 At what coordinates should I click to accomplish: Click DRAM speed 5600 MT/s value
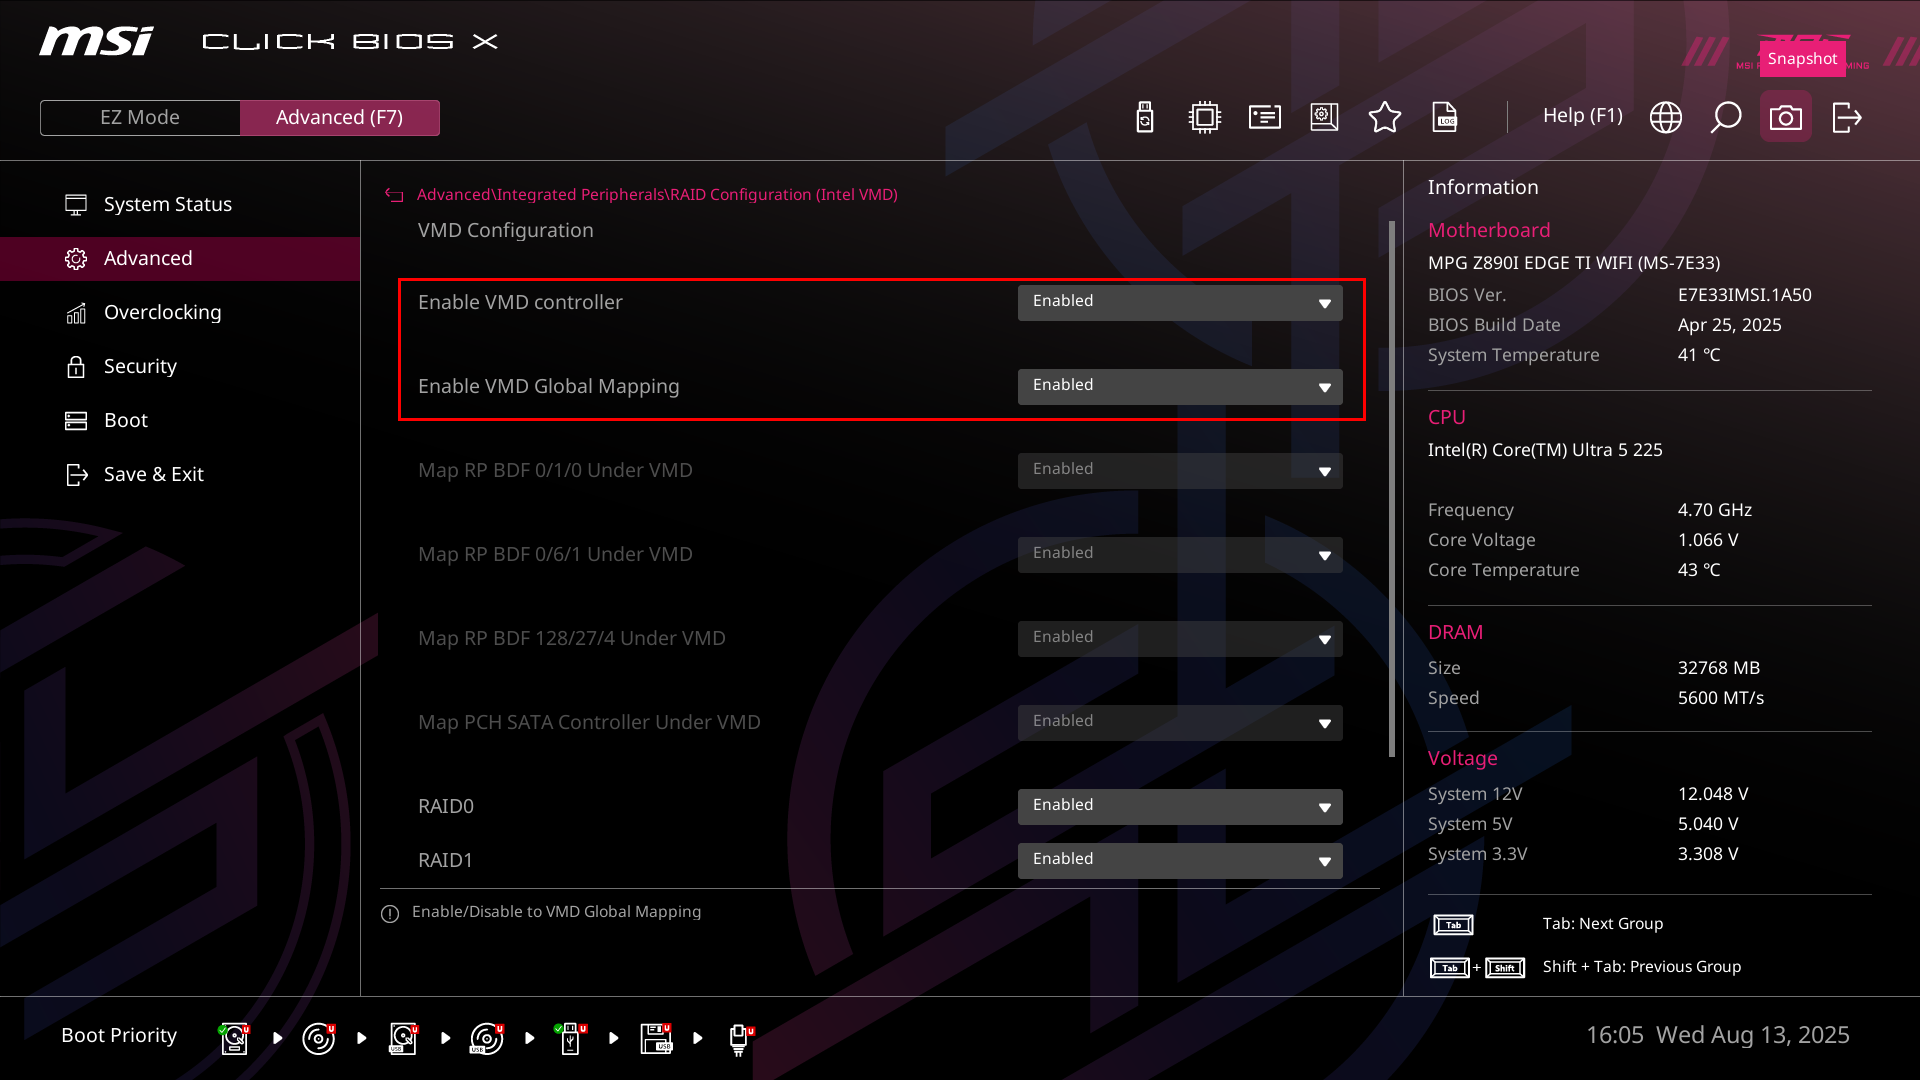coord(1721,698)
